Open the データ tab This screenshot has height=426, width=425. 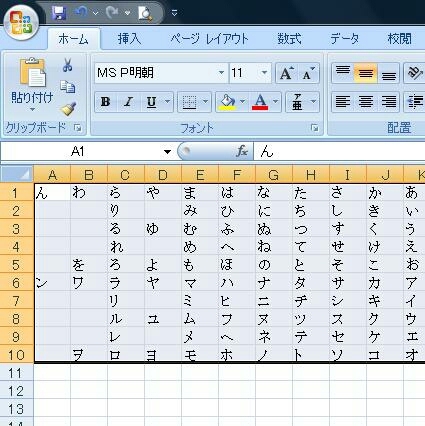(x=345, y=39)
